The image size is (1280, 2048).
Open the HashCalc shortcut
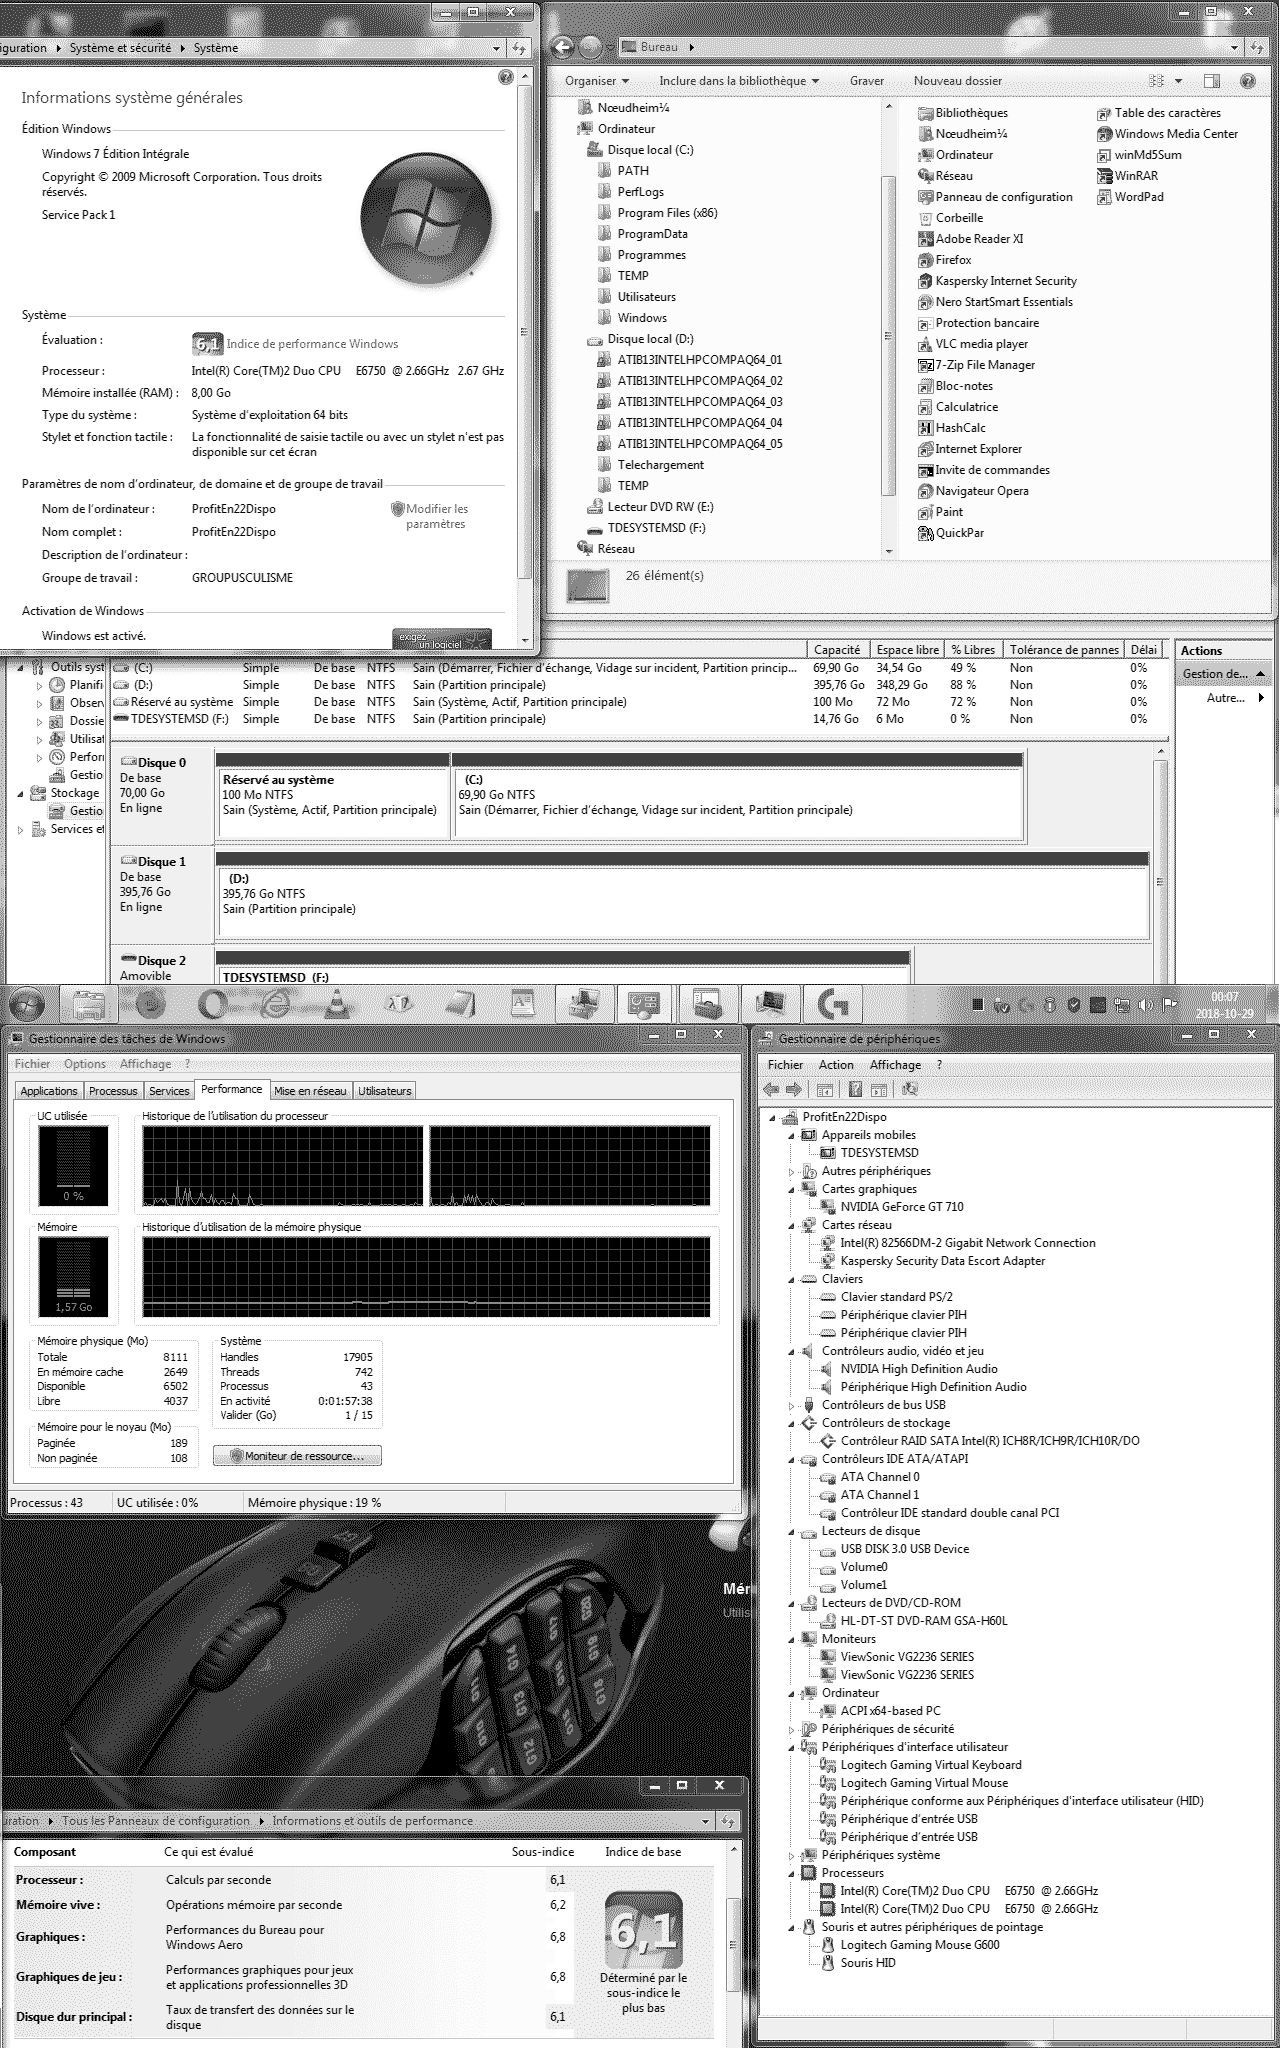[951, 428]
